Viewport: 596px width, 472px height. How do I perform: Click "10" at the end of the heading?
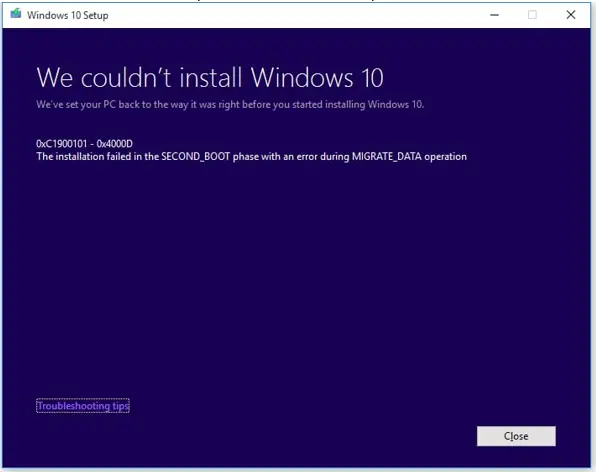click(x=372, y=78)
